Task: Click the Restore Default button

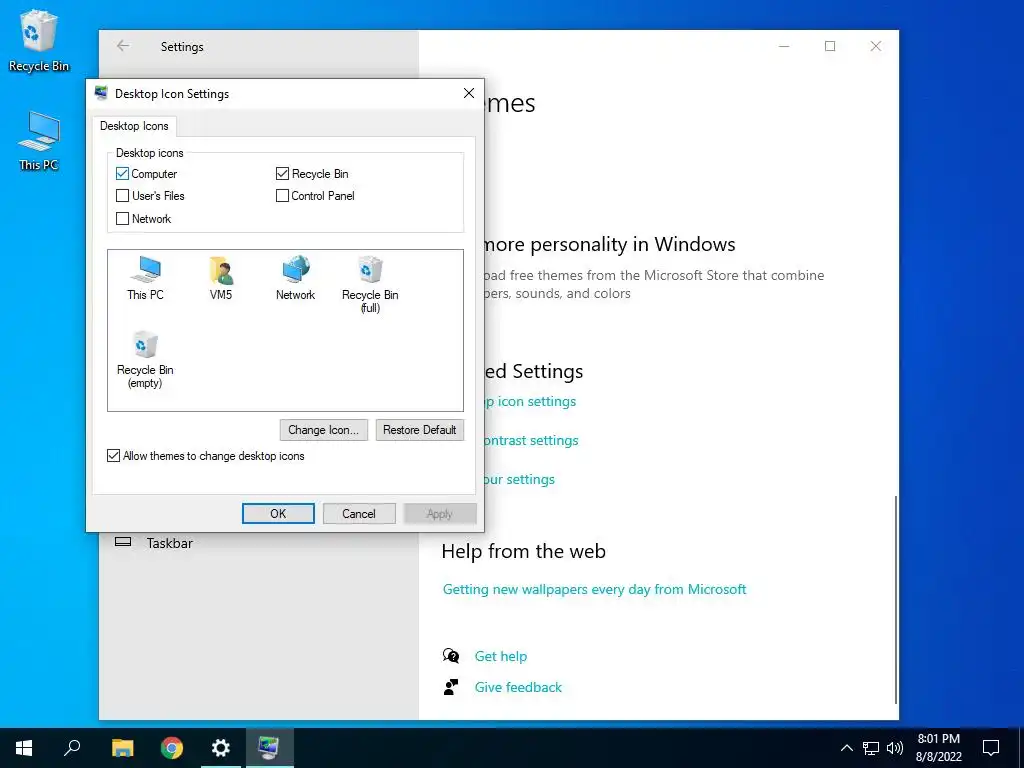Action: pos(419,430)
